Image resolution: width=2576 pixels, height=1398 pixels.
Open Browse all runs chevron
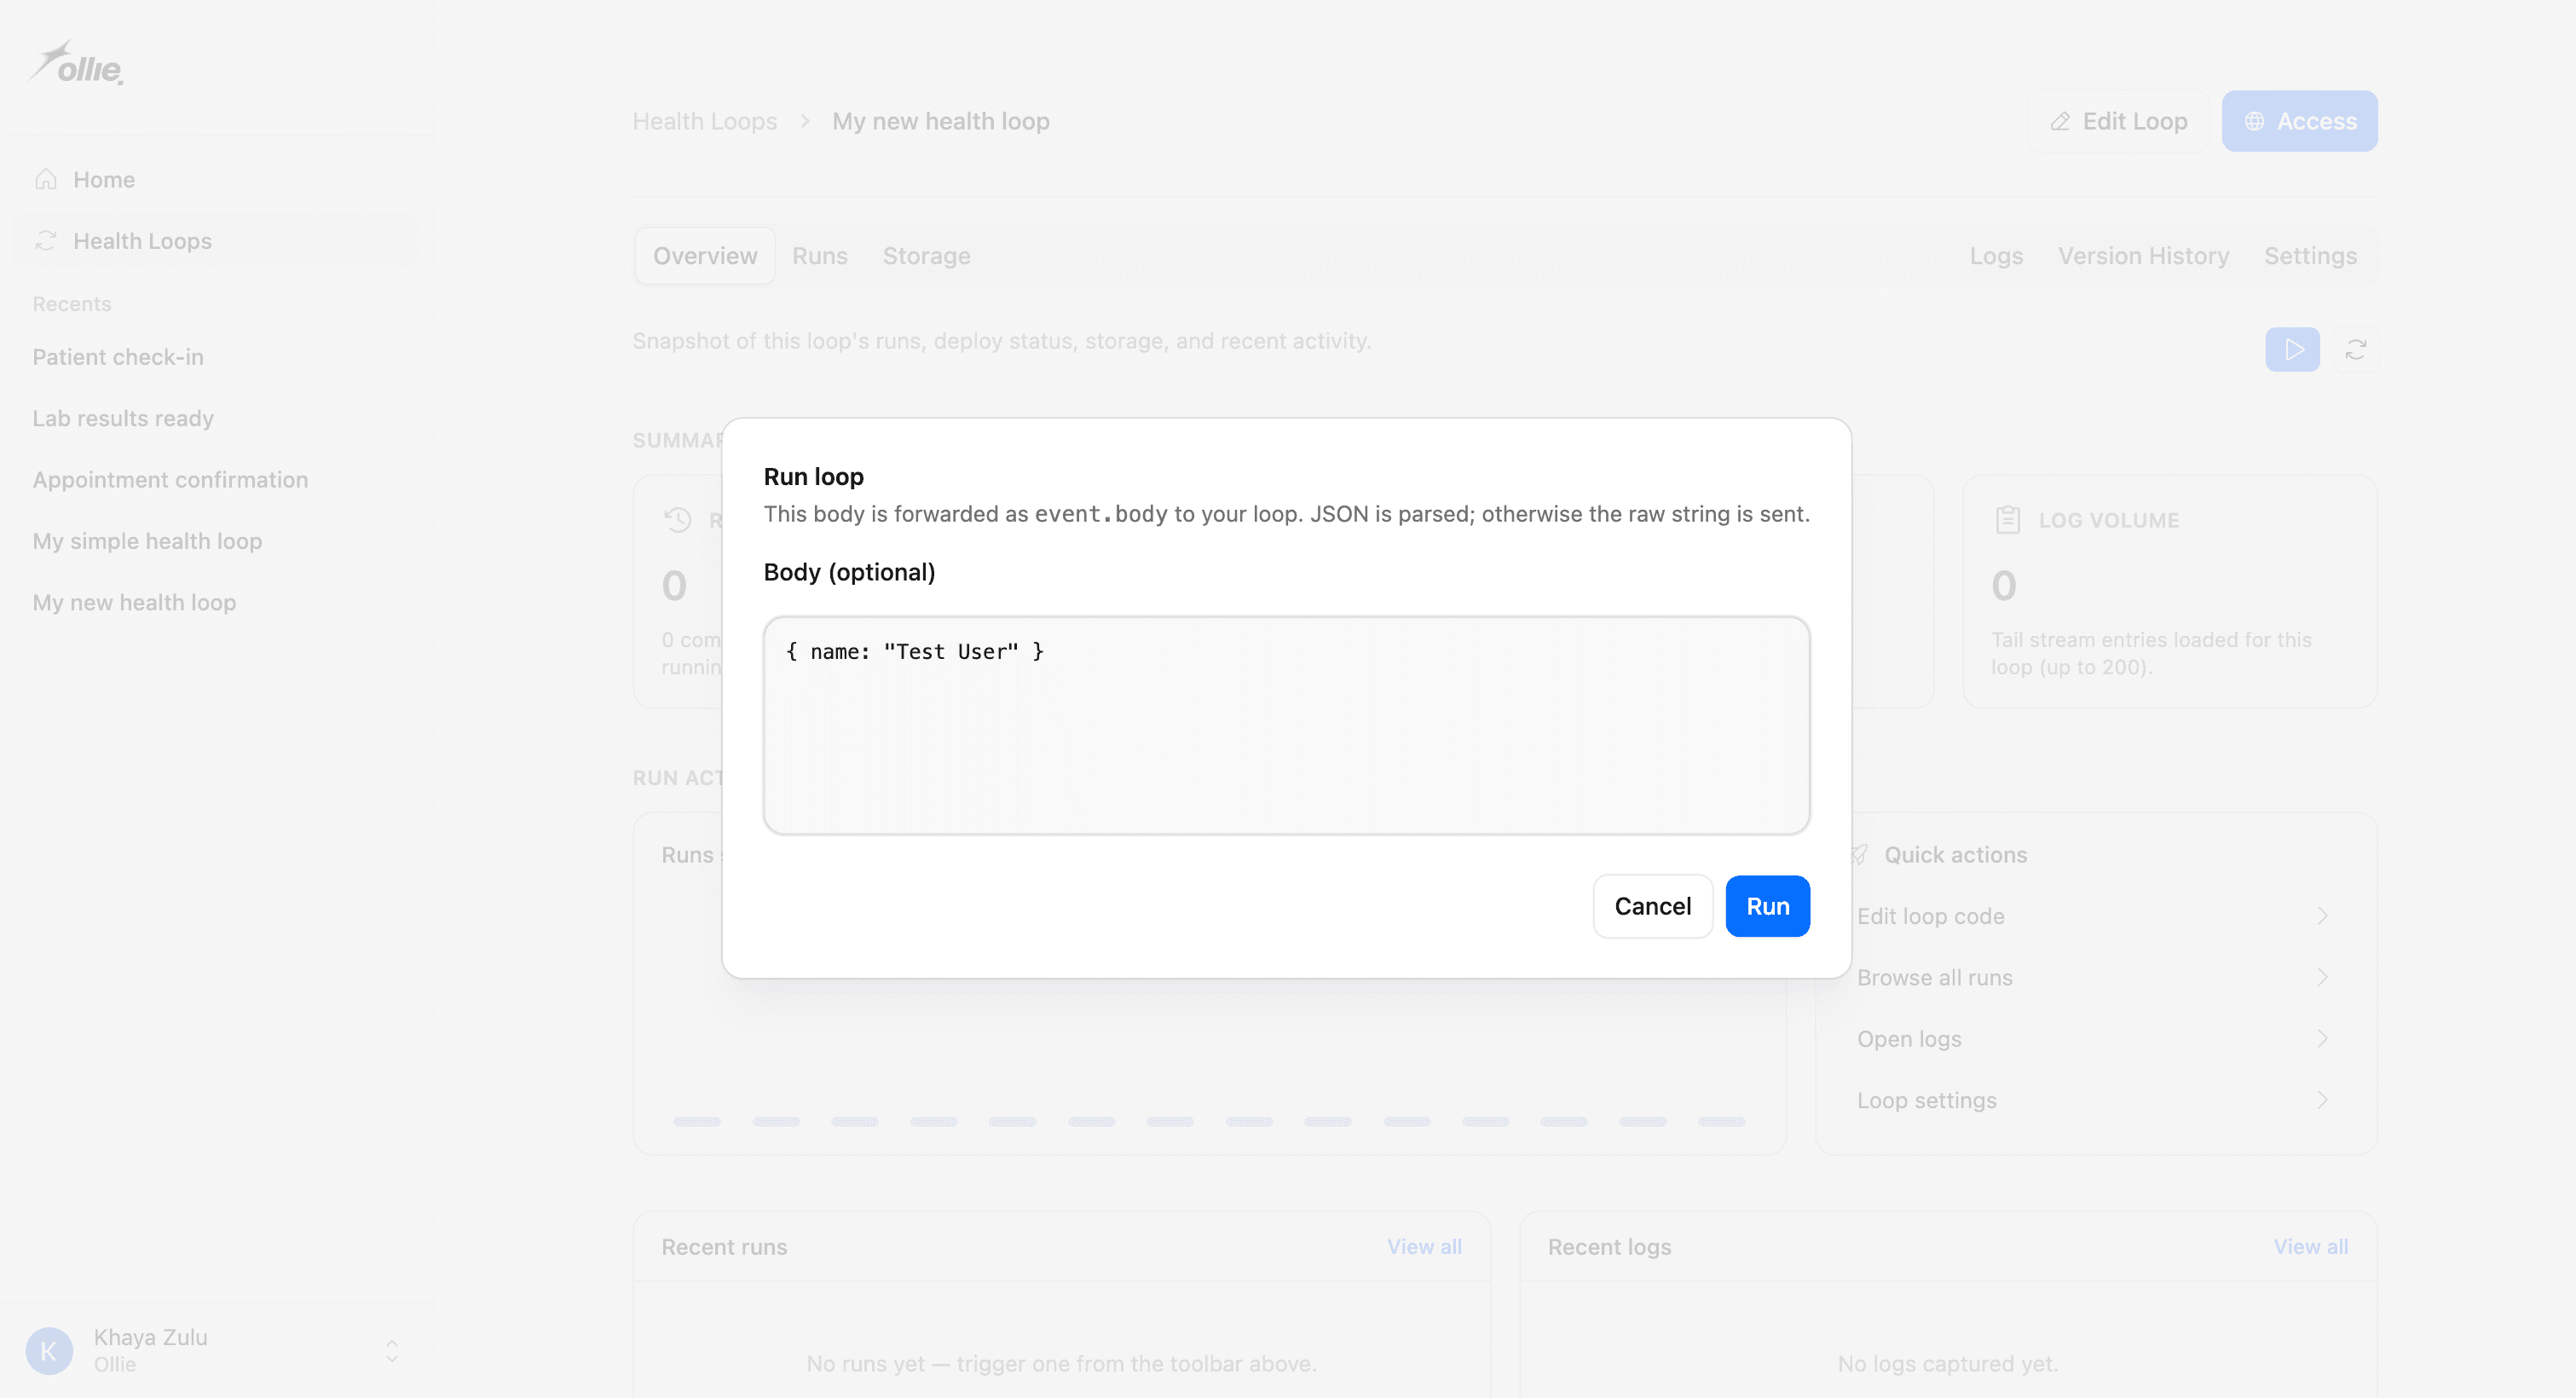[2322, 977]
